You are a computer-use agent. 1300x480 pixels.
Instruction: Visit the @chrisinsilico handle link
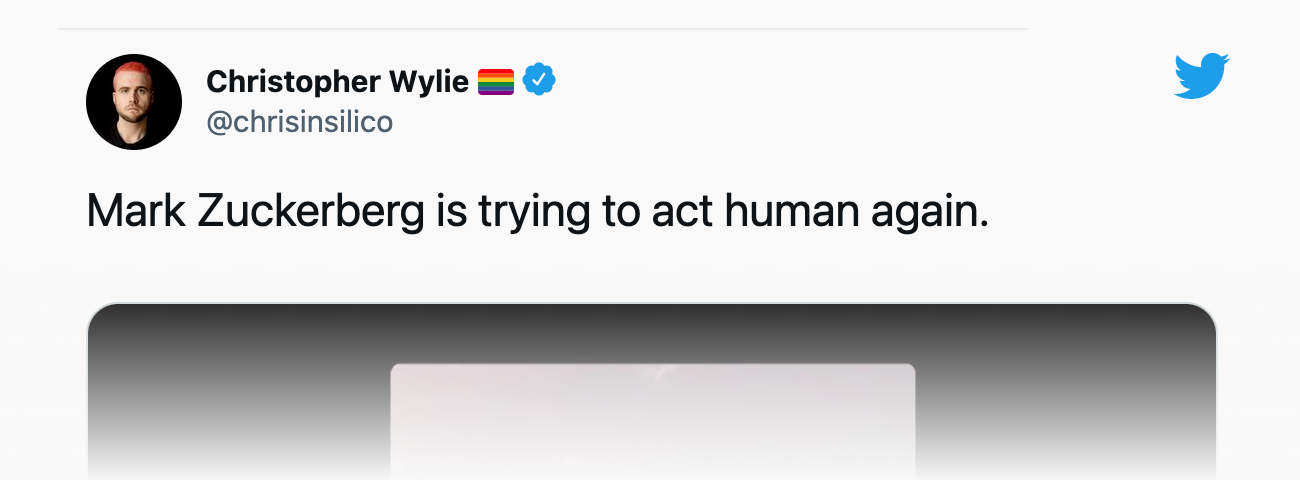tap(299, 122)
